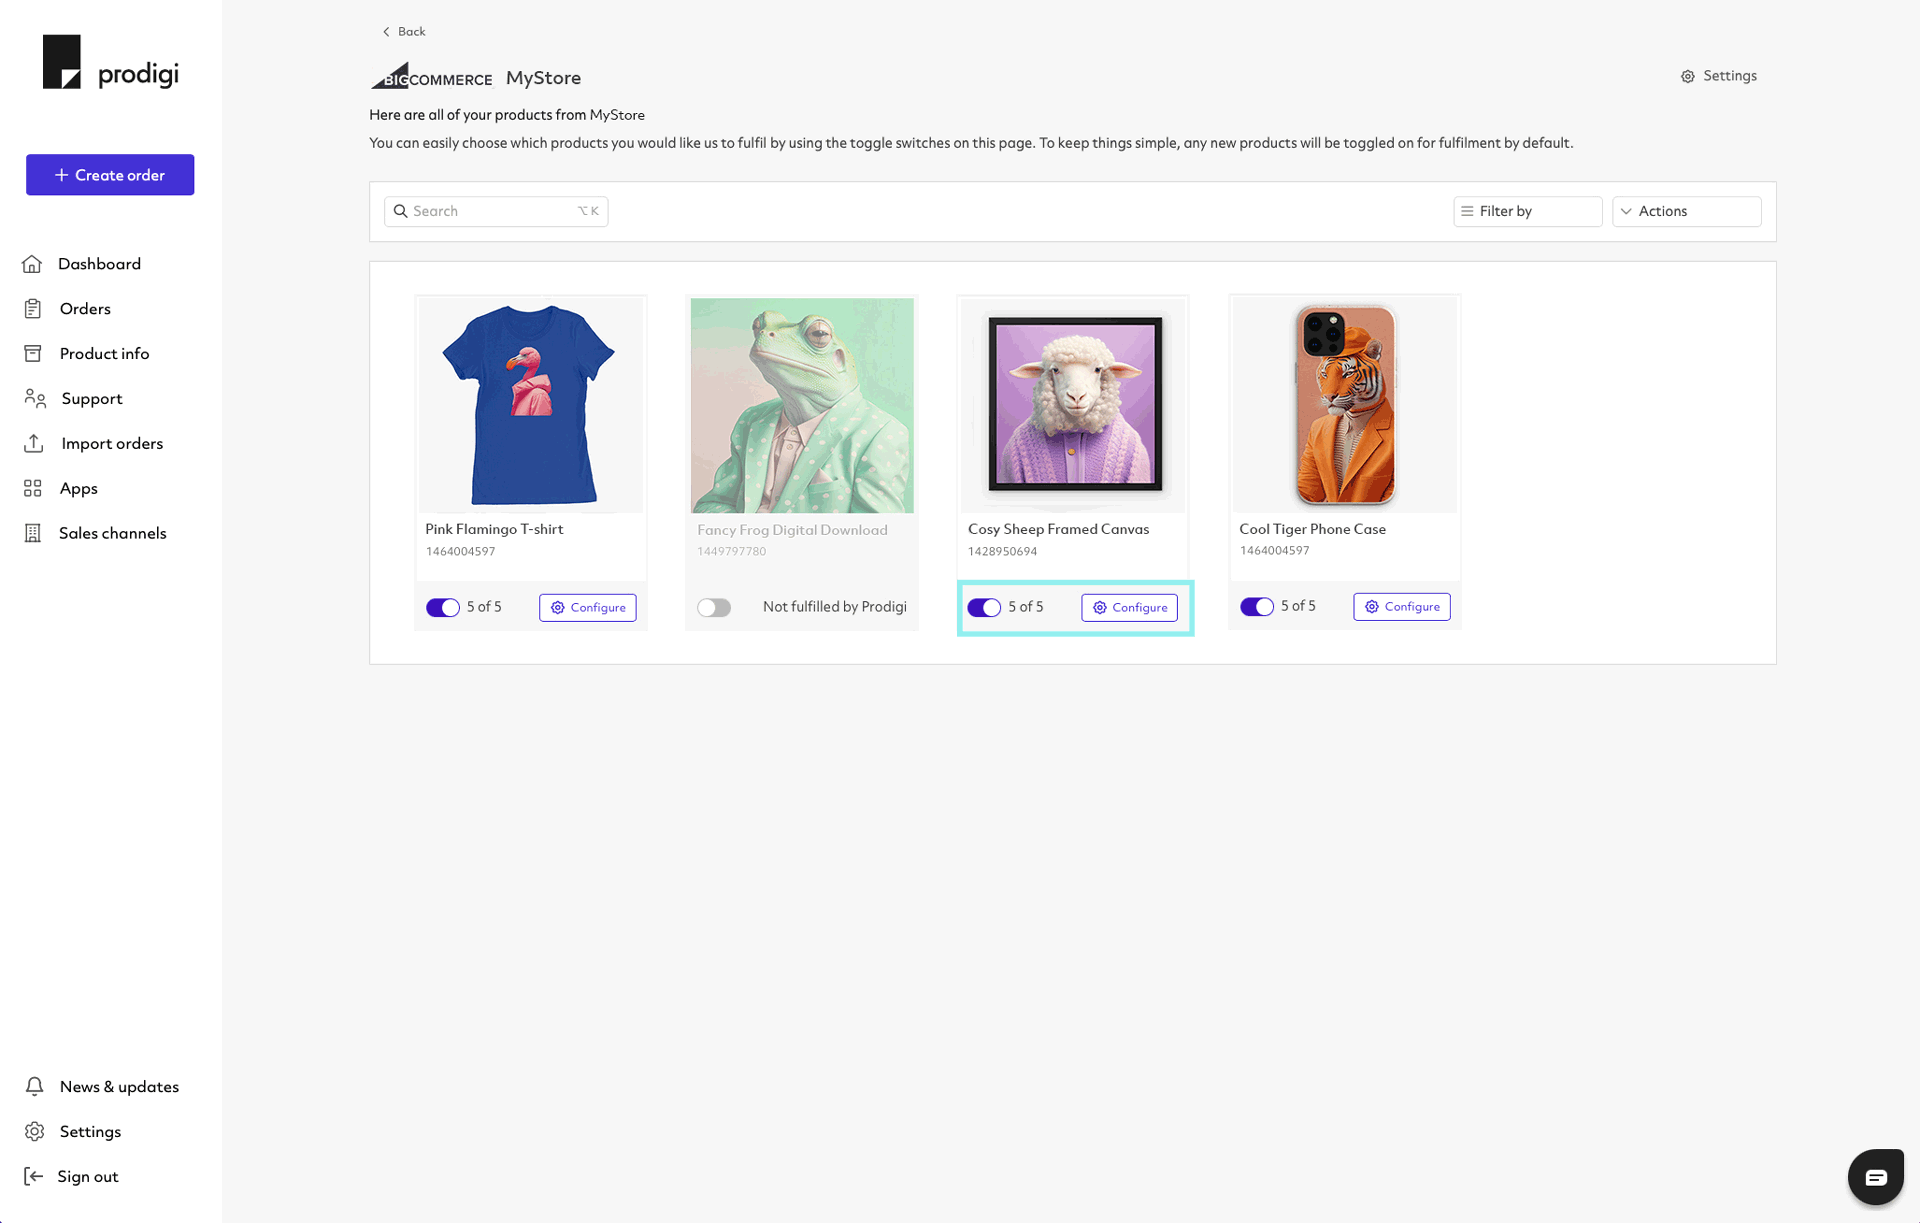1920x1223 pixels.
Task: Toggle fulfillment for Pink Flamingo T-shirt
Action: click(442, 605)
